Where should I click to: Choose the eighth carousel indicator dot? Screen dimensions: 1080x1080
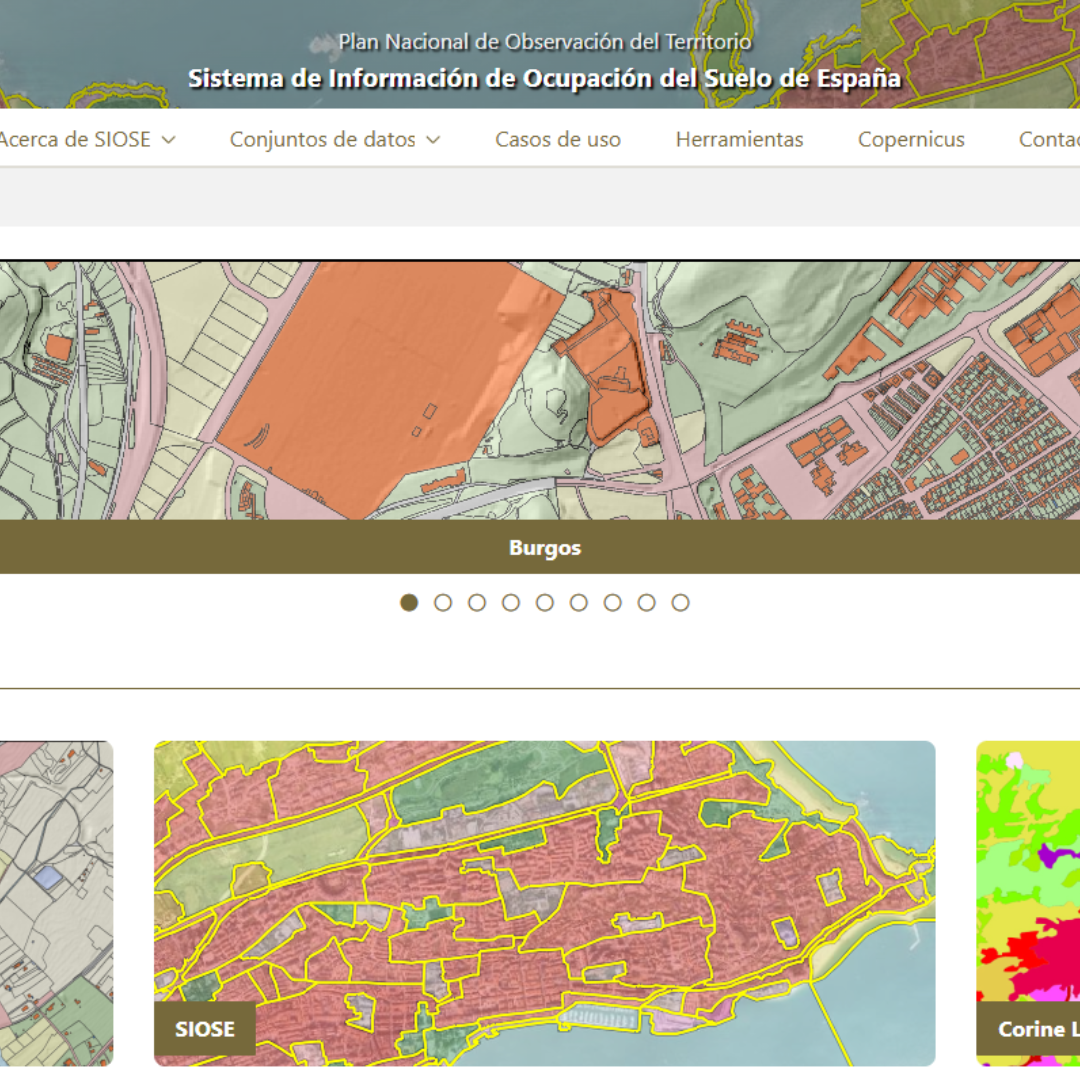click(647, 603)
